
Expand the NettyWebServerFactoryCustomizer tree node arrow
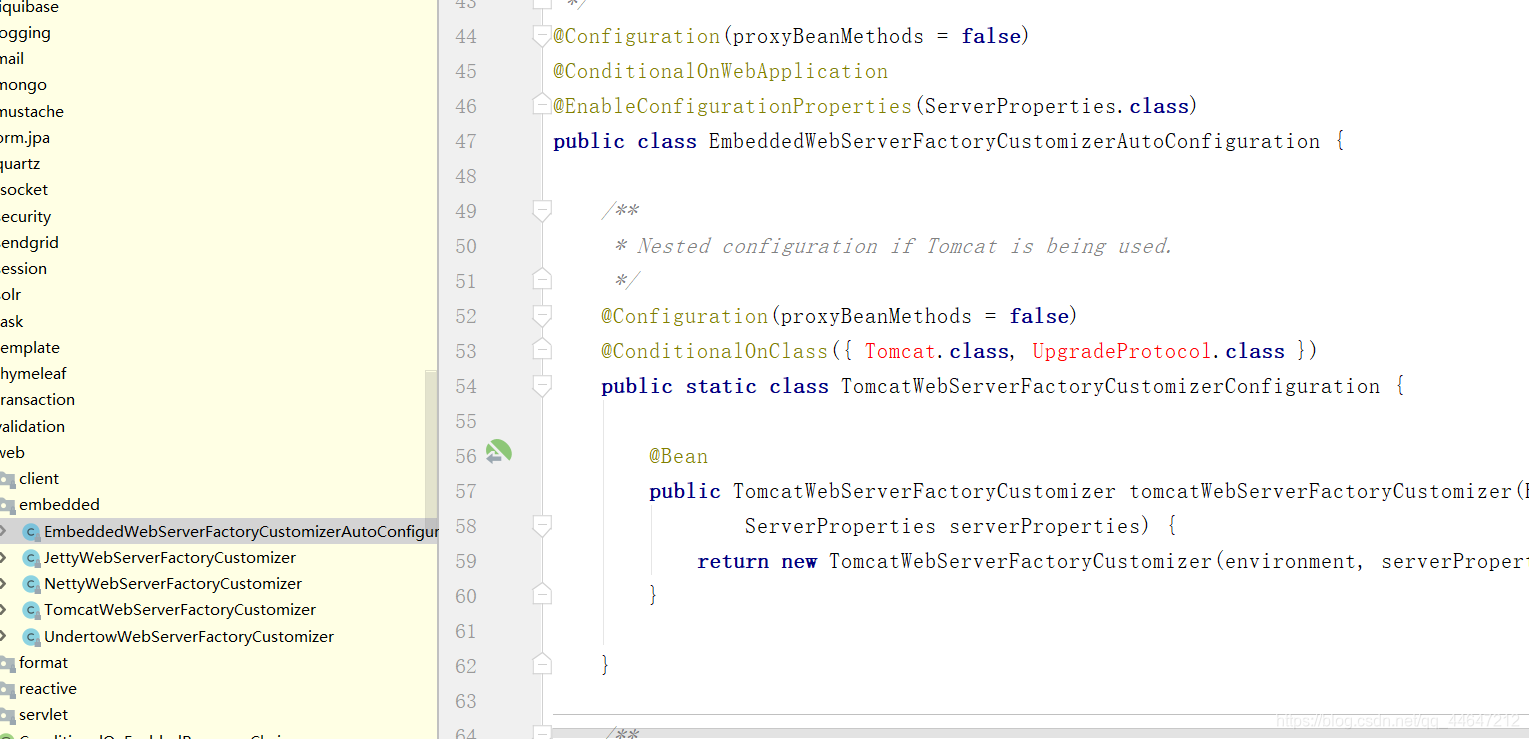(x=4, y=584)
